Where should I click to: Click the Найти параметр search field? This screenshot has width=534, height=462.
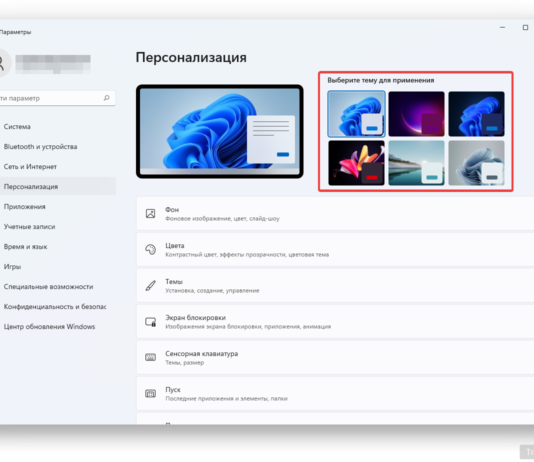point(57,98)
